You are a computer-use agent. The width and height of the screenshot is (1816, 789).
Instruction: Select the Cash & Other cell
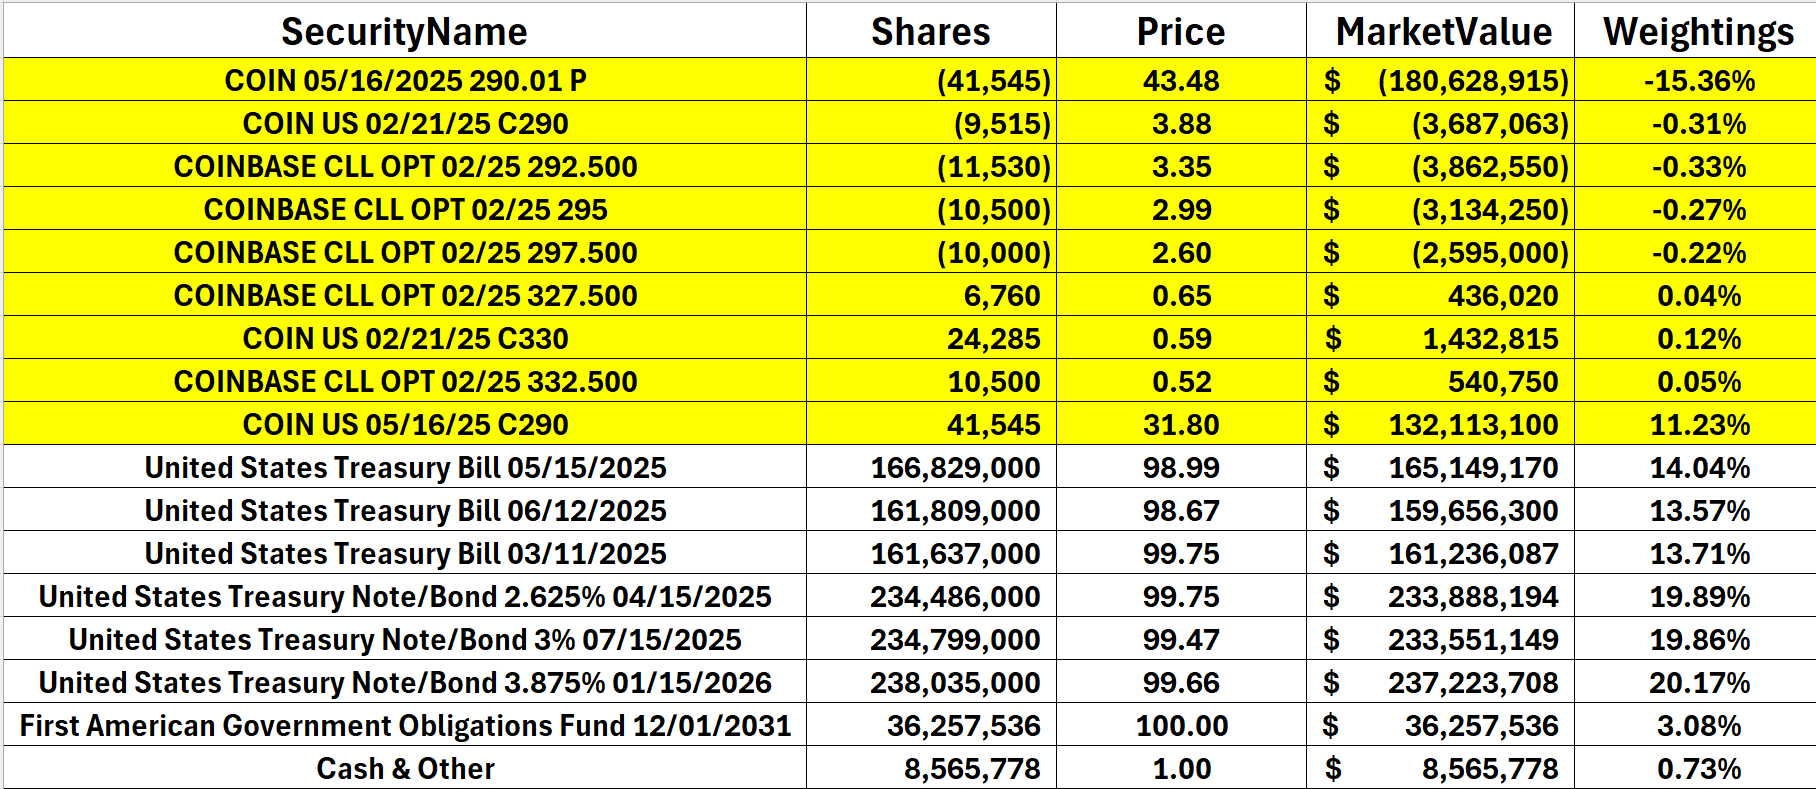(x=405, y=768)
